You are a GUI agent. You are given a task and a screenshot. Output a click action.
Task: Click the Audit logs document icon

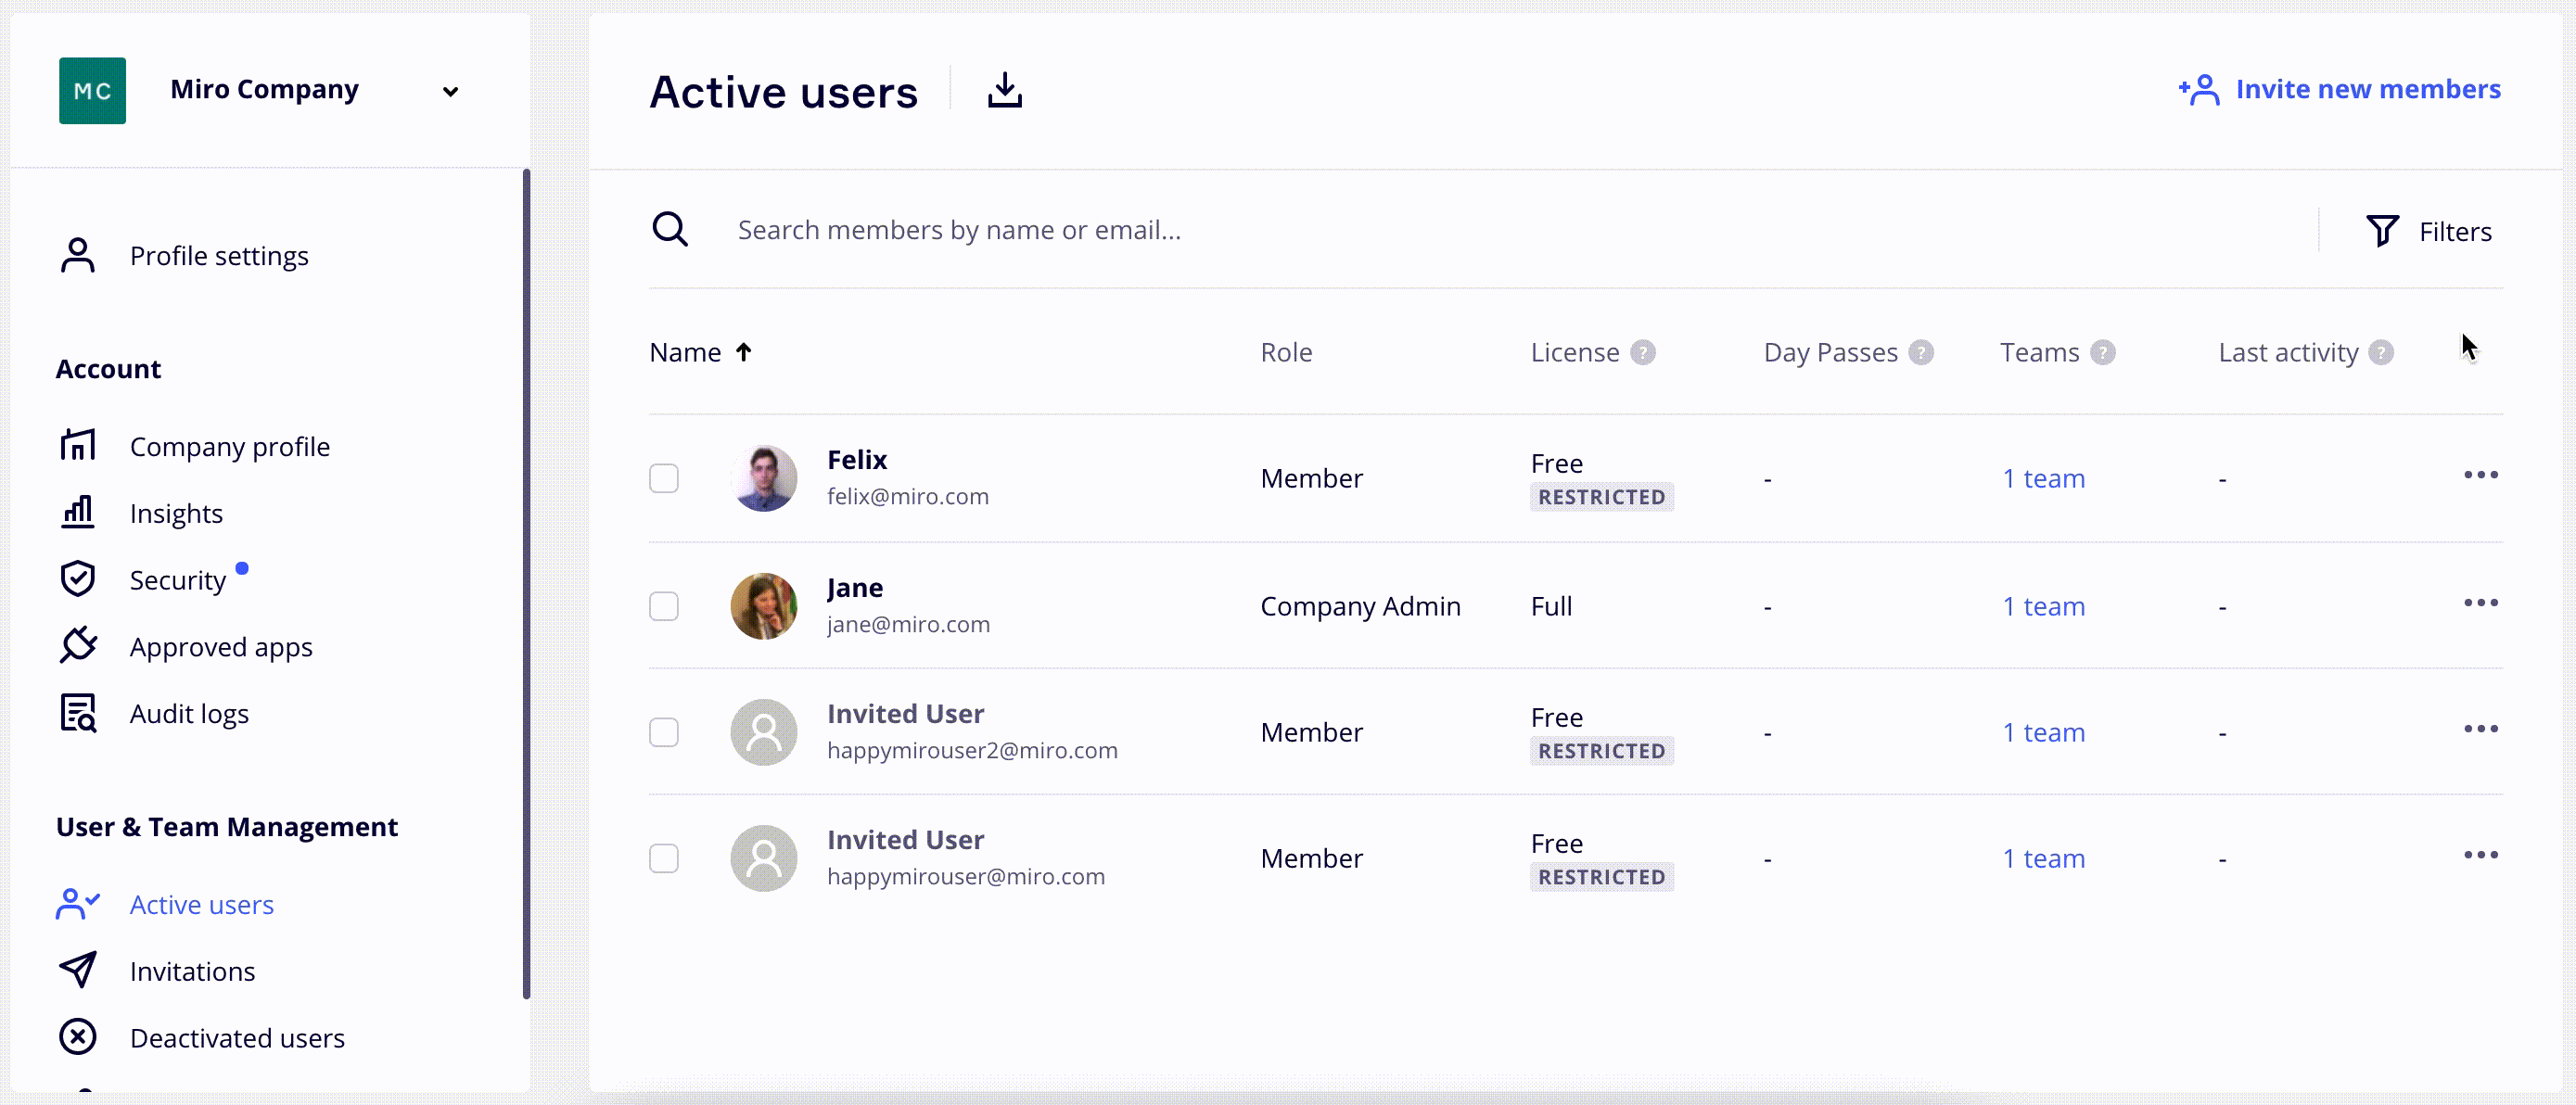[x=78, y=713]
